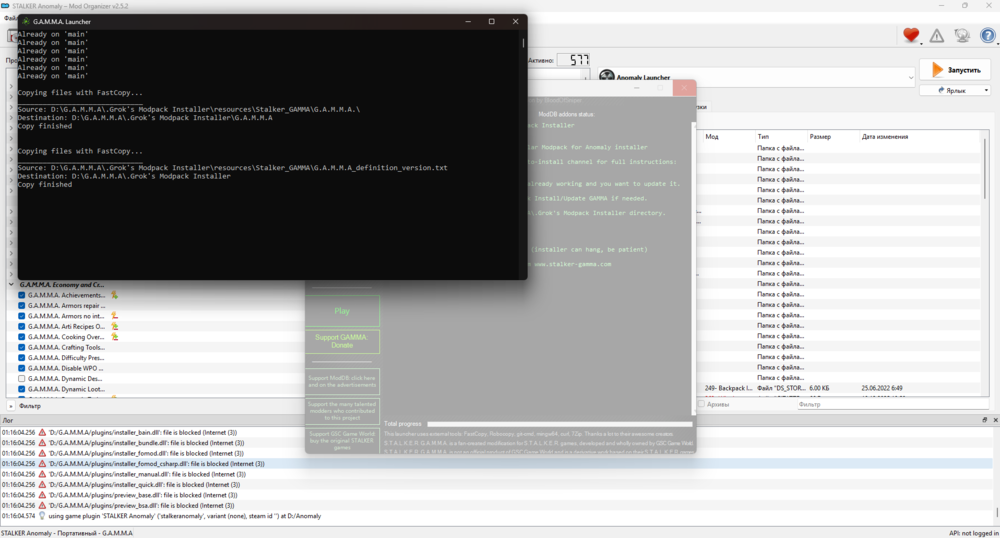The height and width of the screenshot is (538, 1000).
Task: Uncheck G.A.M.M.A. Disable WPO mod
Action: [x=22, y=368]
